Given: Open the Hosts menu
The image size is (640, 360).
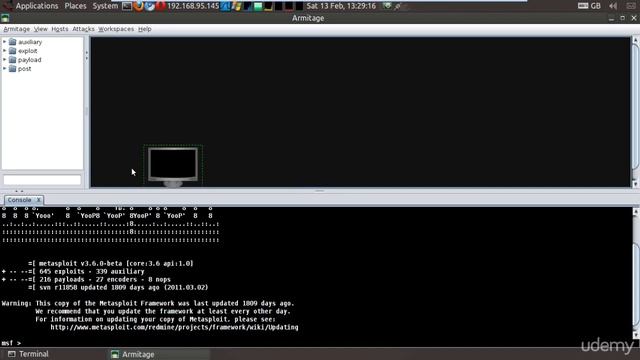Looking at the screenshot, I should [x=60, y=29].
